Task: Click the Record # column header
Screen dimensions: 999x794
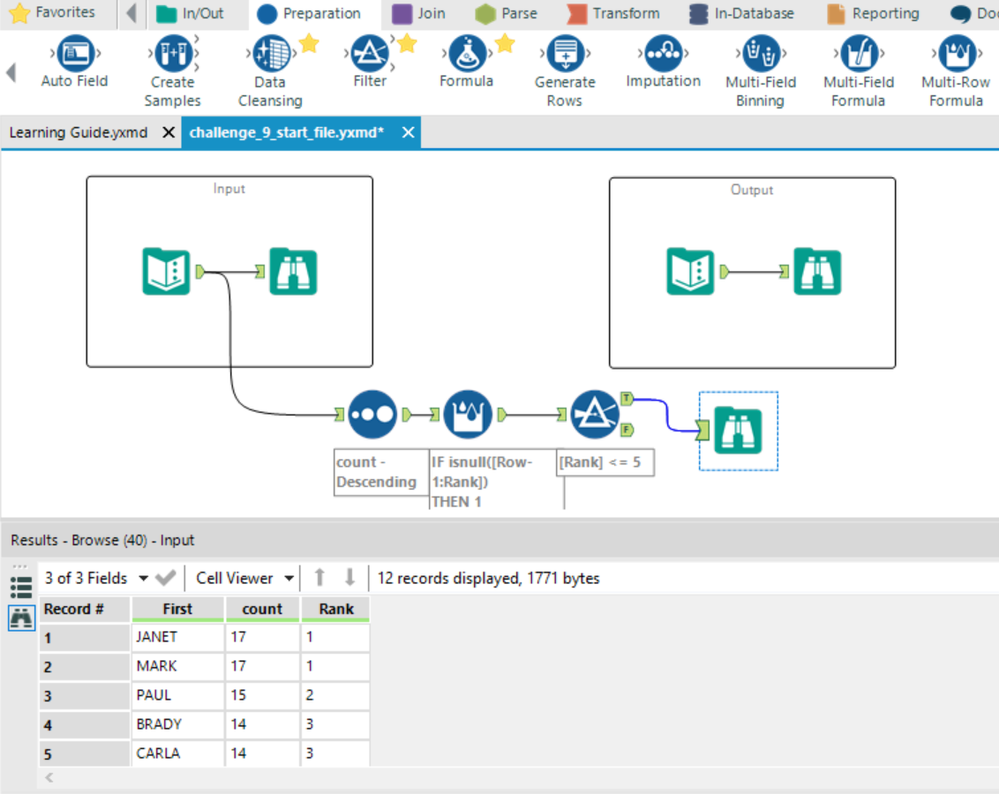Action: click(85, 609)
